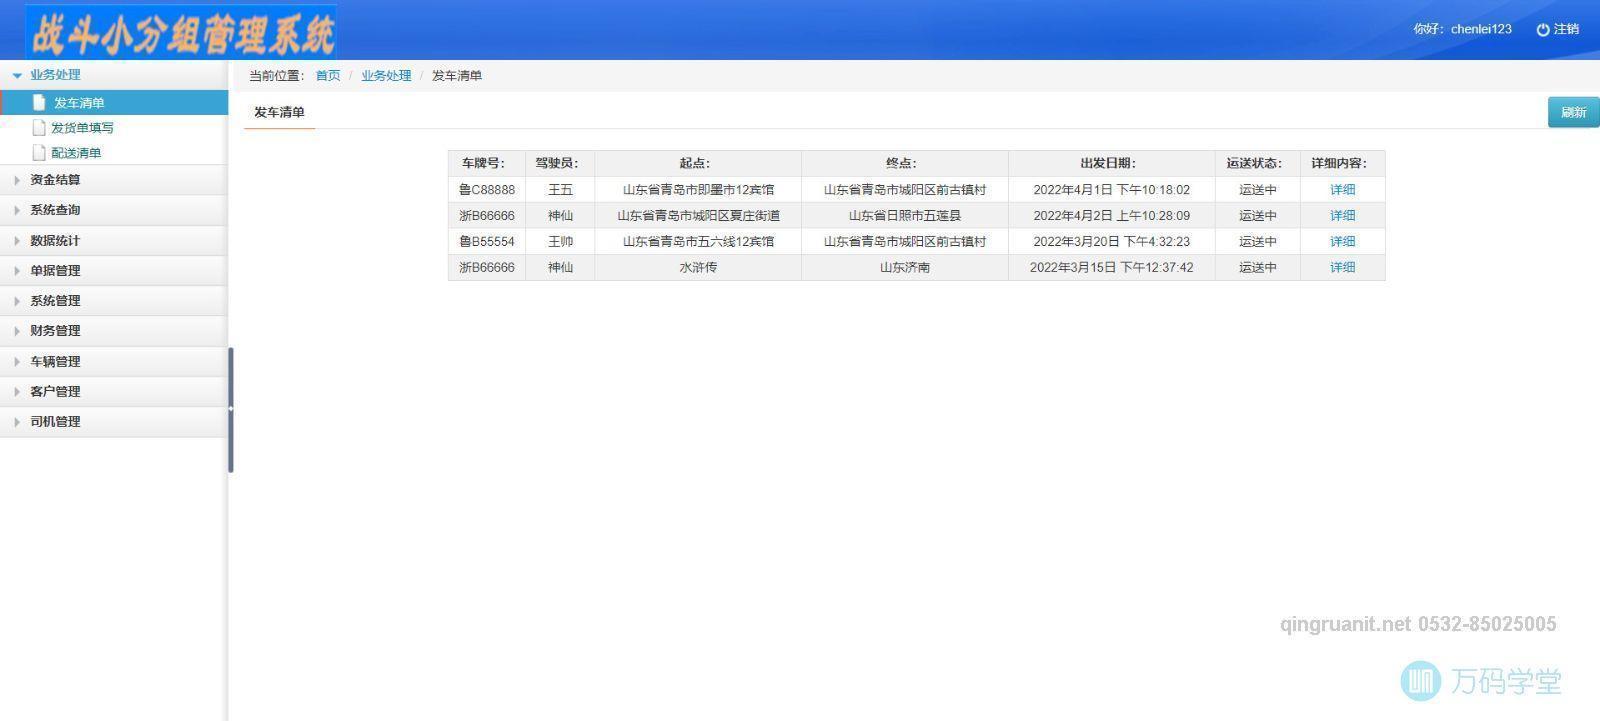
Task: Open 发货单填写 in the sidebar
Action: tap(82, 128)
